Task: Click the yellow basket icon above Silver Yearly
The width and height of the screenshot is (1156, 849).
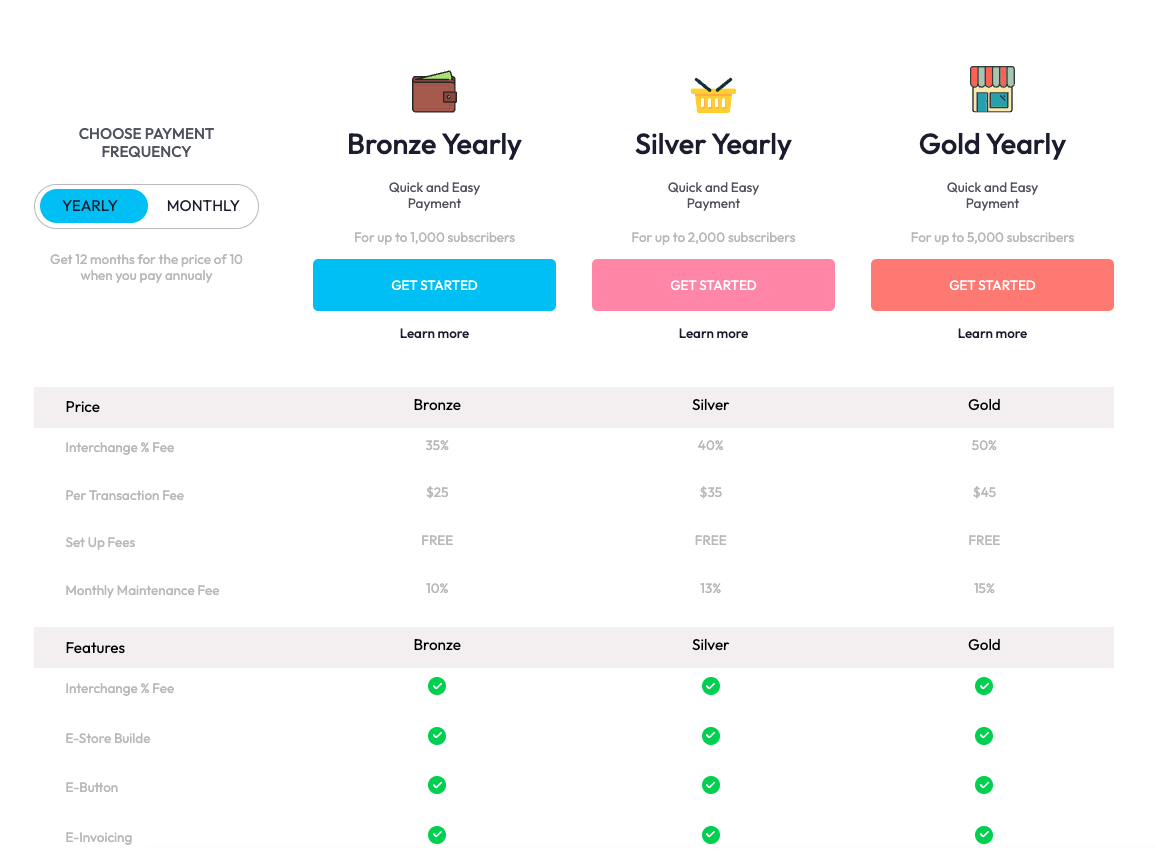Action: point(713,91)
